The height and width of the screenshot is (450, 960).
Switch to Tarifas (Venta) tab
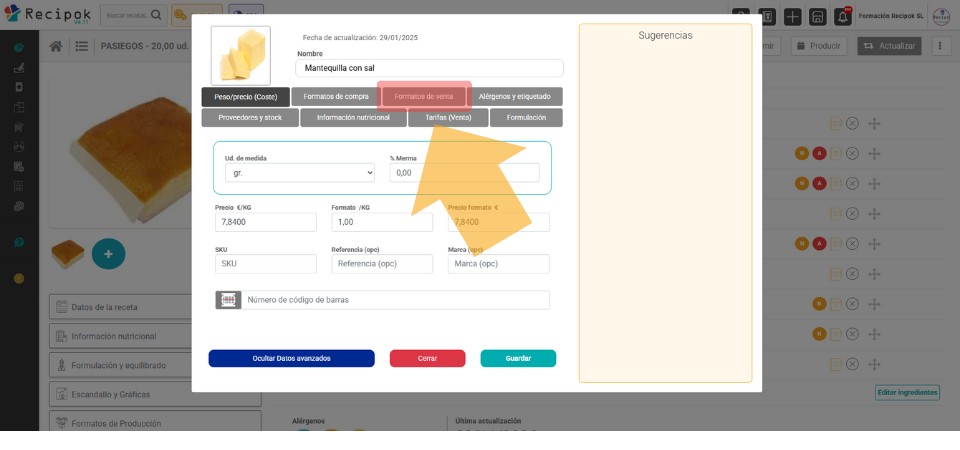coord(448,118)
